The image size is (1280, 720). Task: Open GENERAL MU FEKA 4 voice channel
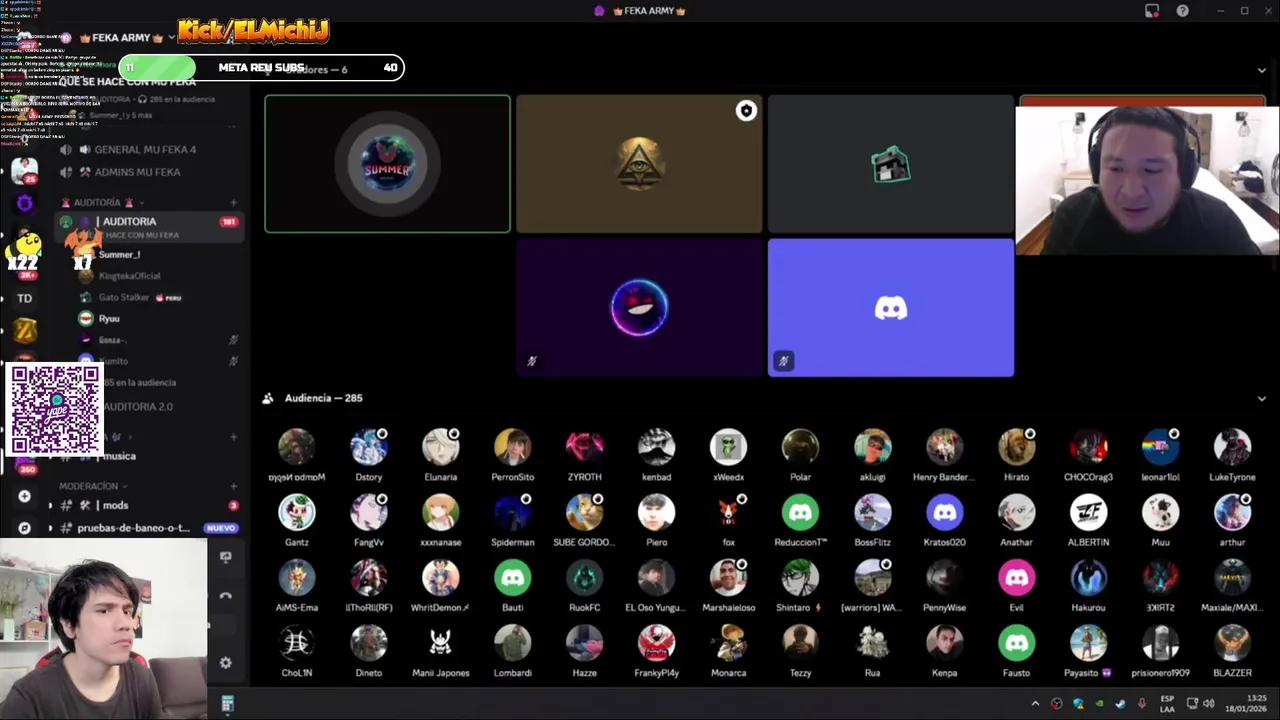pyautogui.click(x=145, y=150)
